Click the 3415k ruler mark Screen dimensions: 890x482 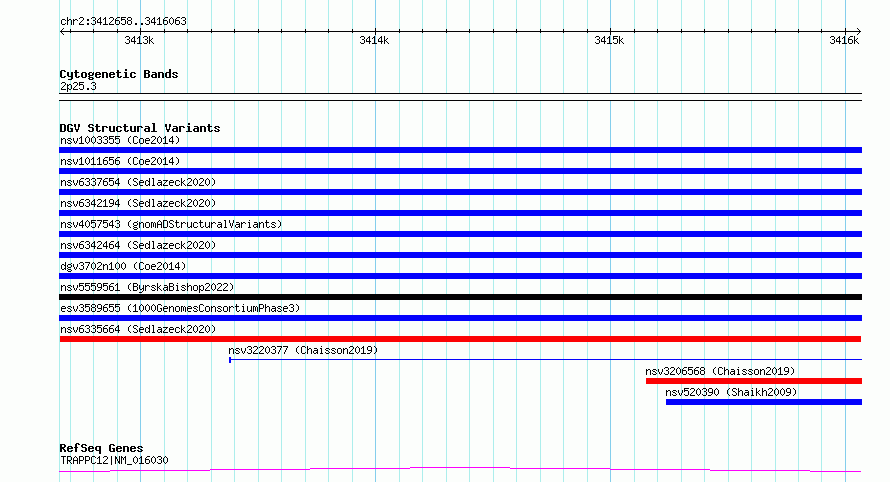[609, 40]
